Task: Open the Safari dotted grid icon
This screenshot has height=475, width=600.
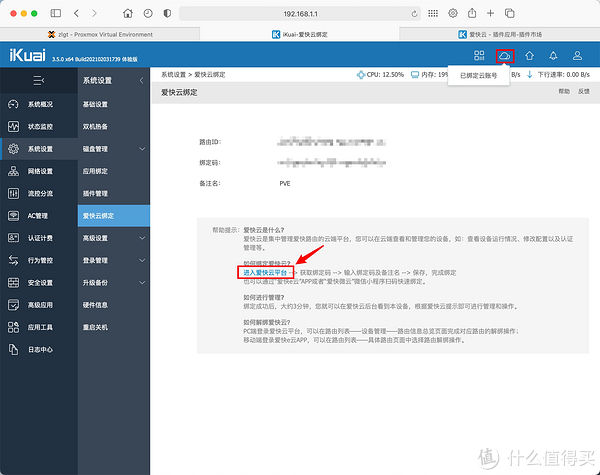Action: pos(433,13)
